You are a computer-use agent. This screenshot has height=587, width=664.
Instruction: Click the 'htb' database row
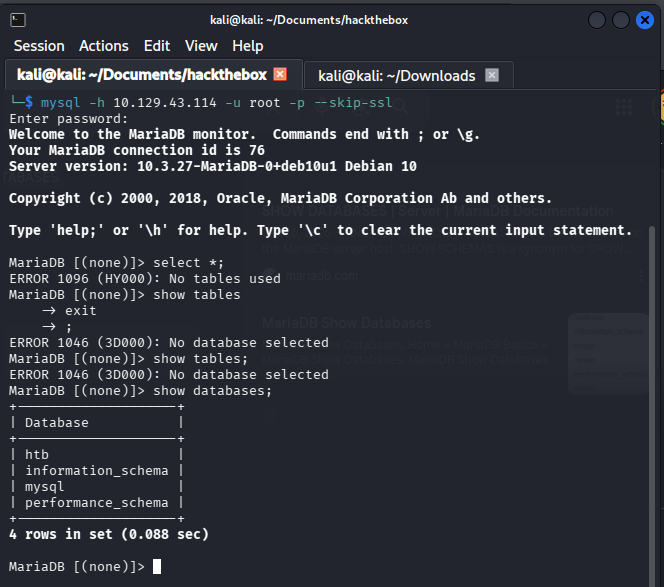pyautogui.click(x=97, y=454)
